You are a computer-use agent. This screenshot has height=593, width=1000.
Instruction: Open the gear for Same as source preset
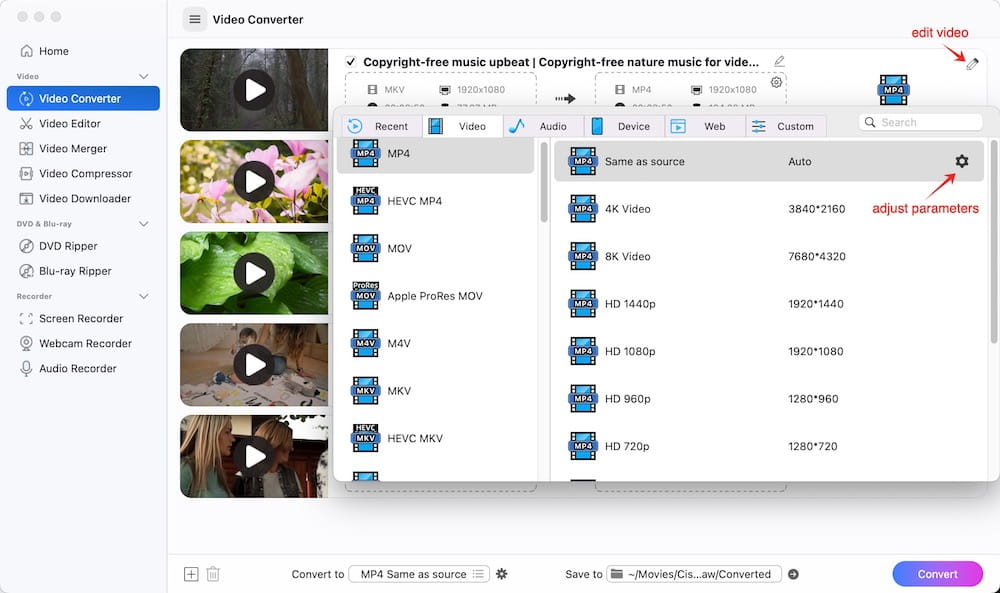(962, 161)
